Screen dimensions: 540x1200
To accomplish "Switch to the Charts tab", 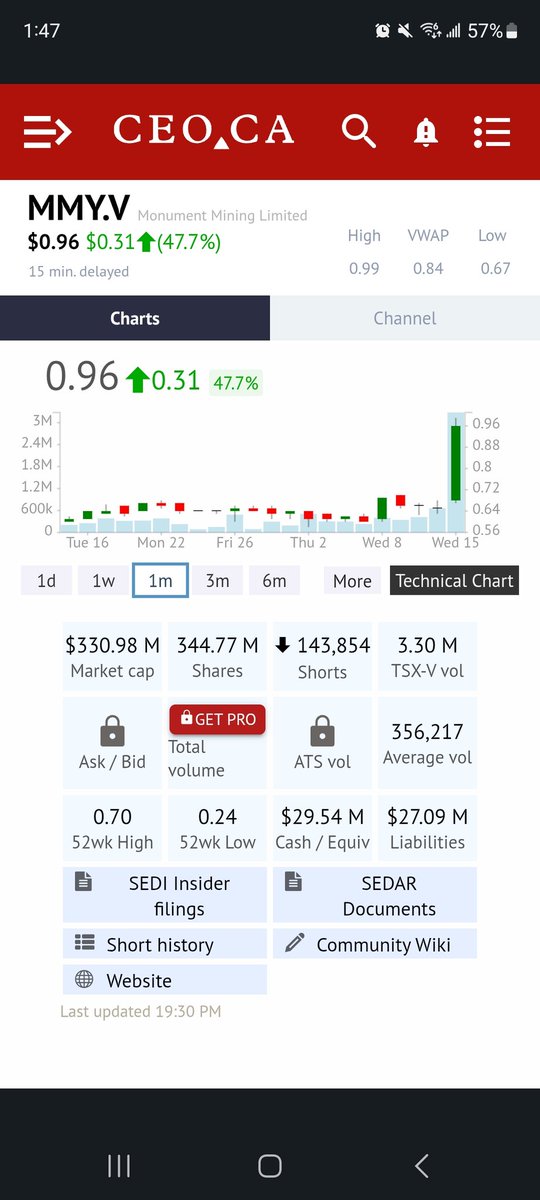I will 135,318.
